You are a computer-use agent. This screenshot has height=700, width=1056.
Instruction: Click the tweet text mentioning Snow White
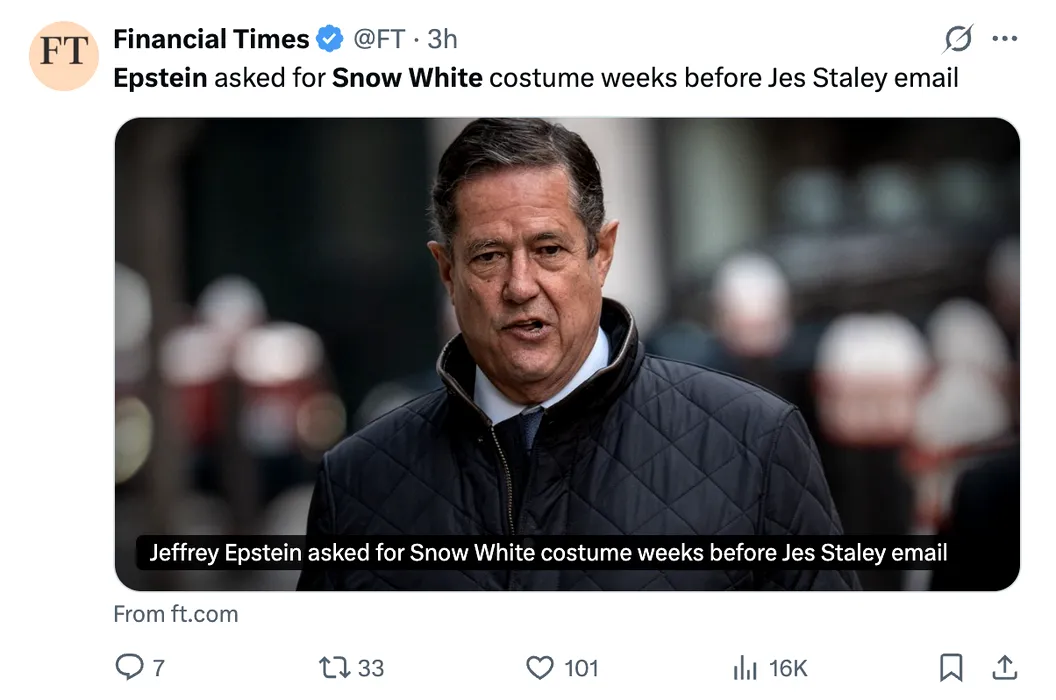[535, 78]
